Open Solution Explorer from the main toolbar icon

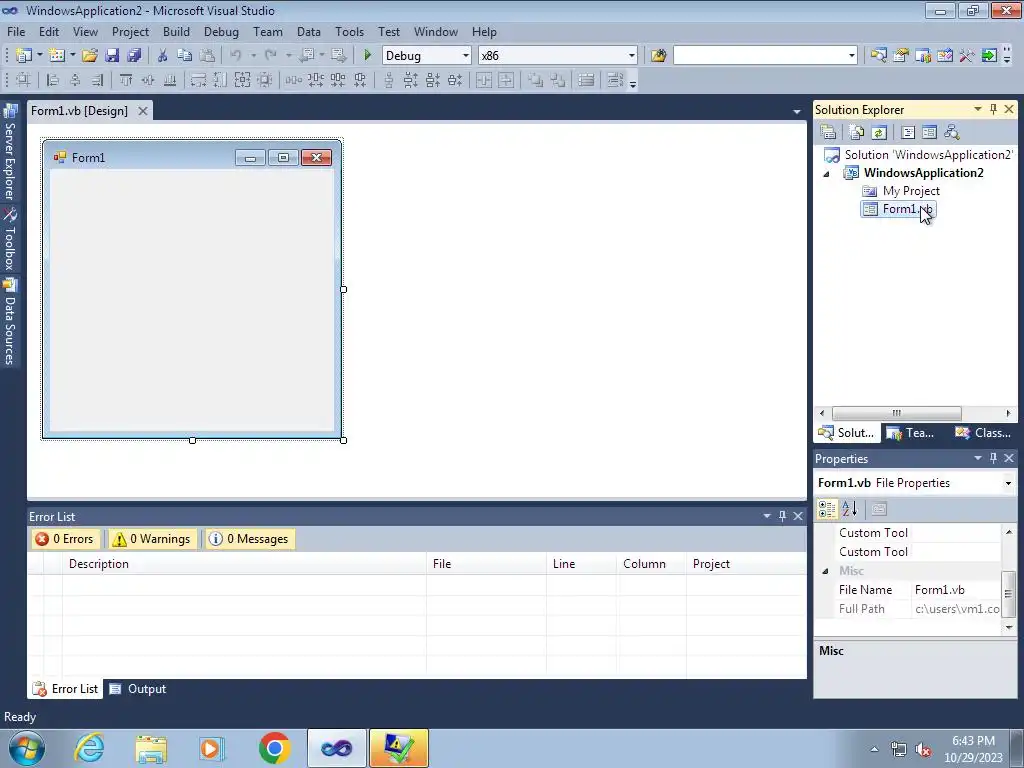tap(878, 56)
